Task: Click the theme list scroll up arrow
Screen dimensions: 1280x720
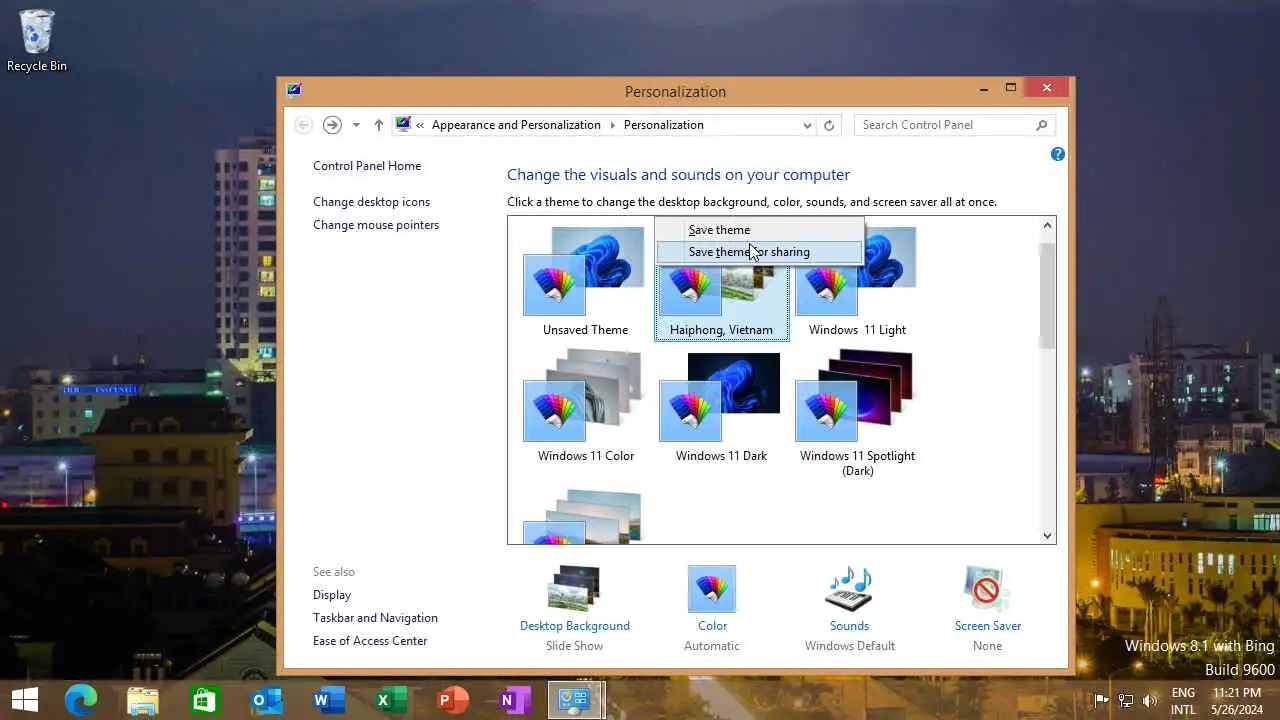Action: (x=1048, y=226)
